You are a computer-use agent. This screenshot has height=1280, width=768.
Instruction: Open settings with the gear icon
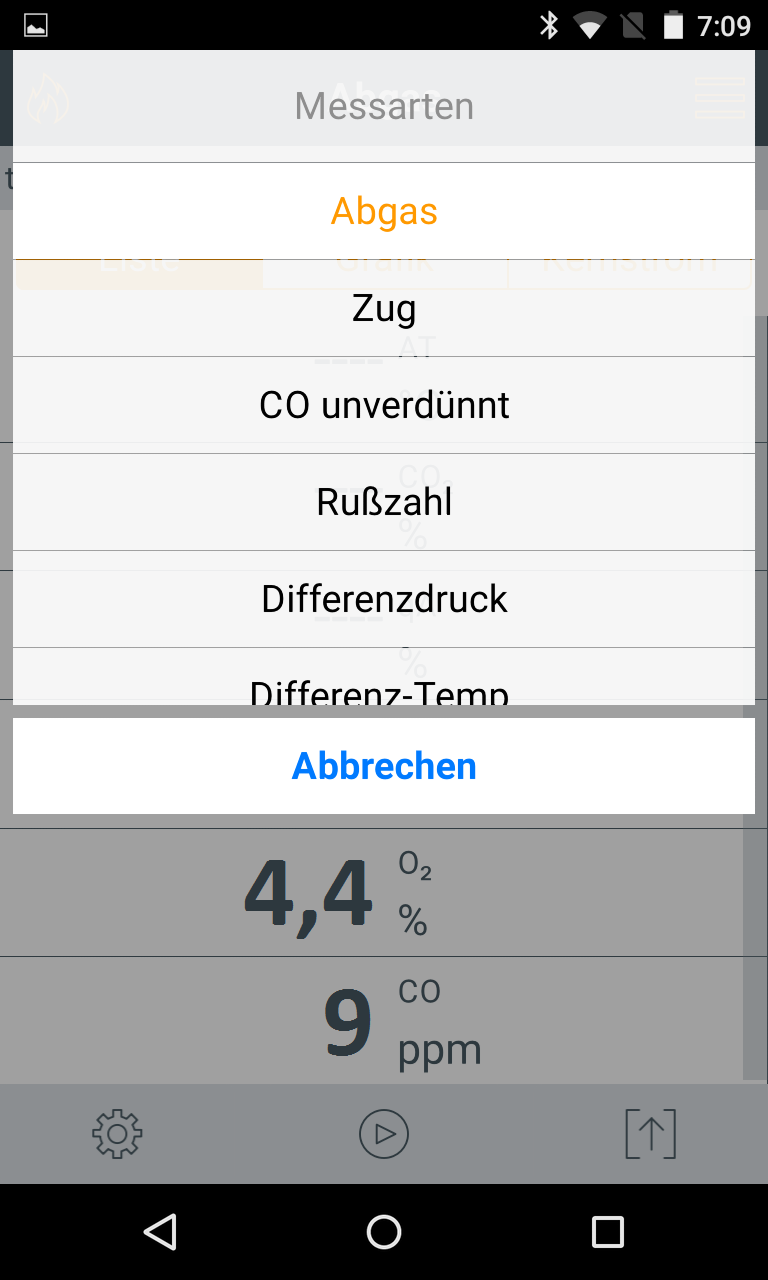(x=117, y=1134)
